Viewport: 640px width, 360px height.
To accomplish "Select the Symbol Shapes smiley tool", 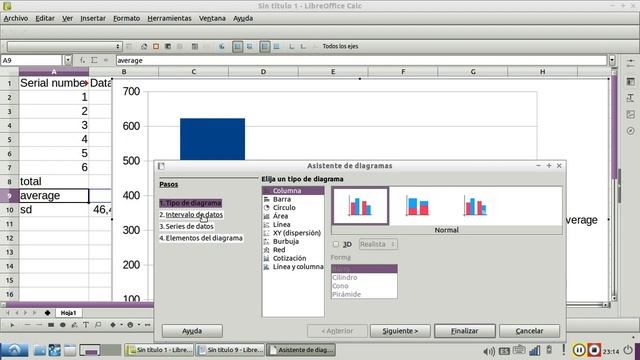I will point(130,325).
